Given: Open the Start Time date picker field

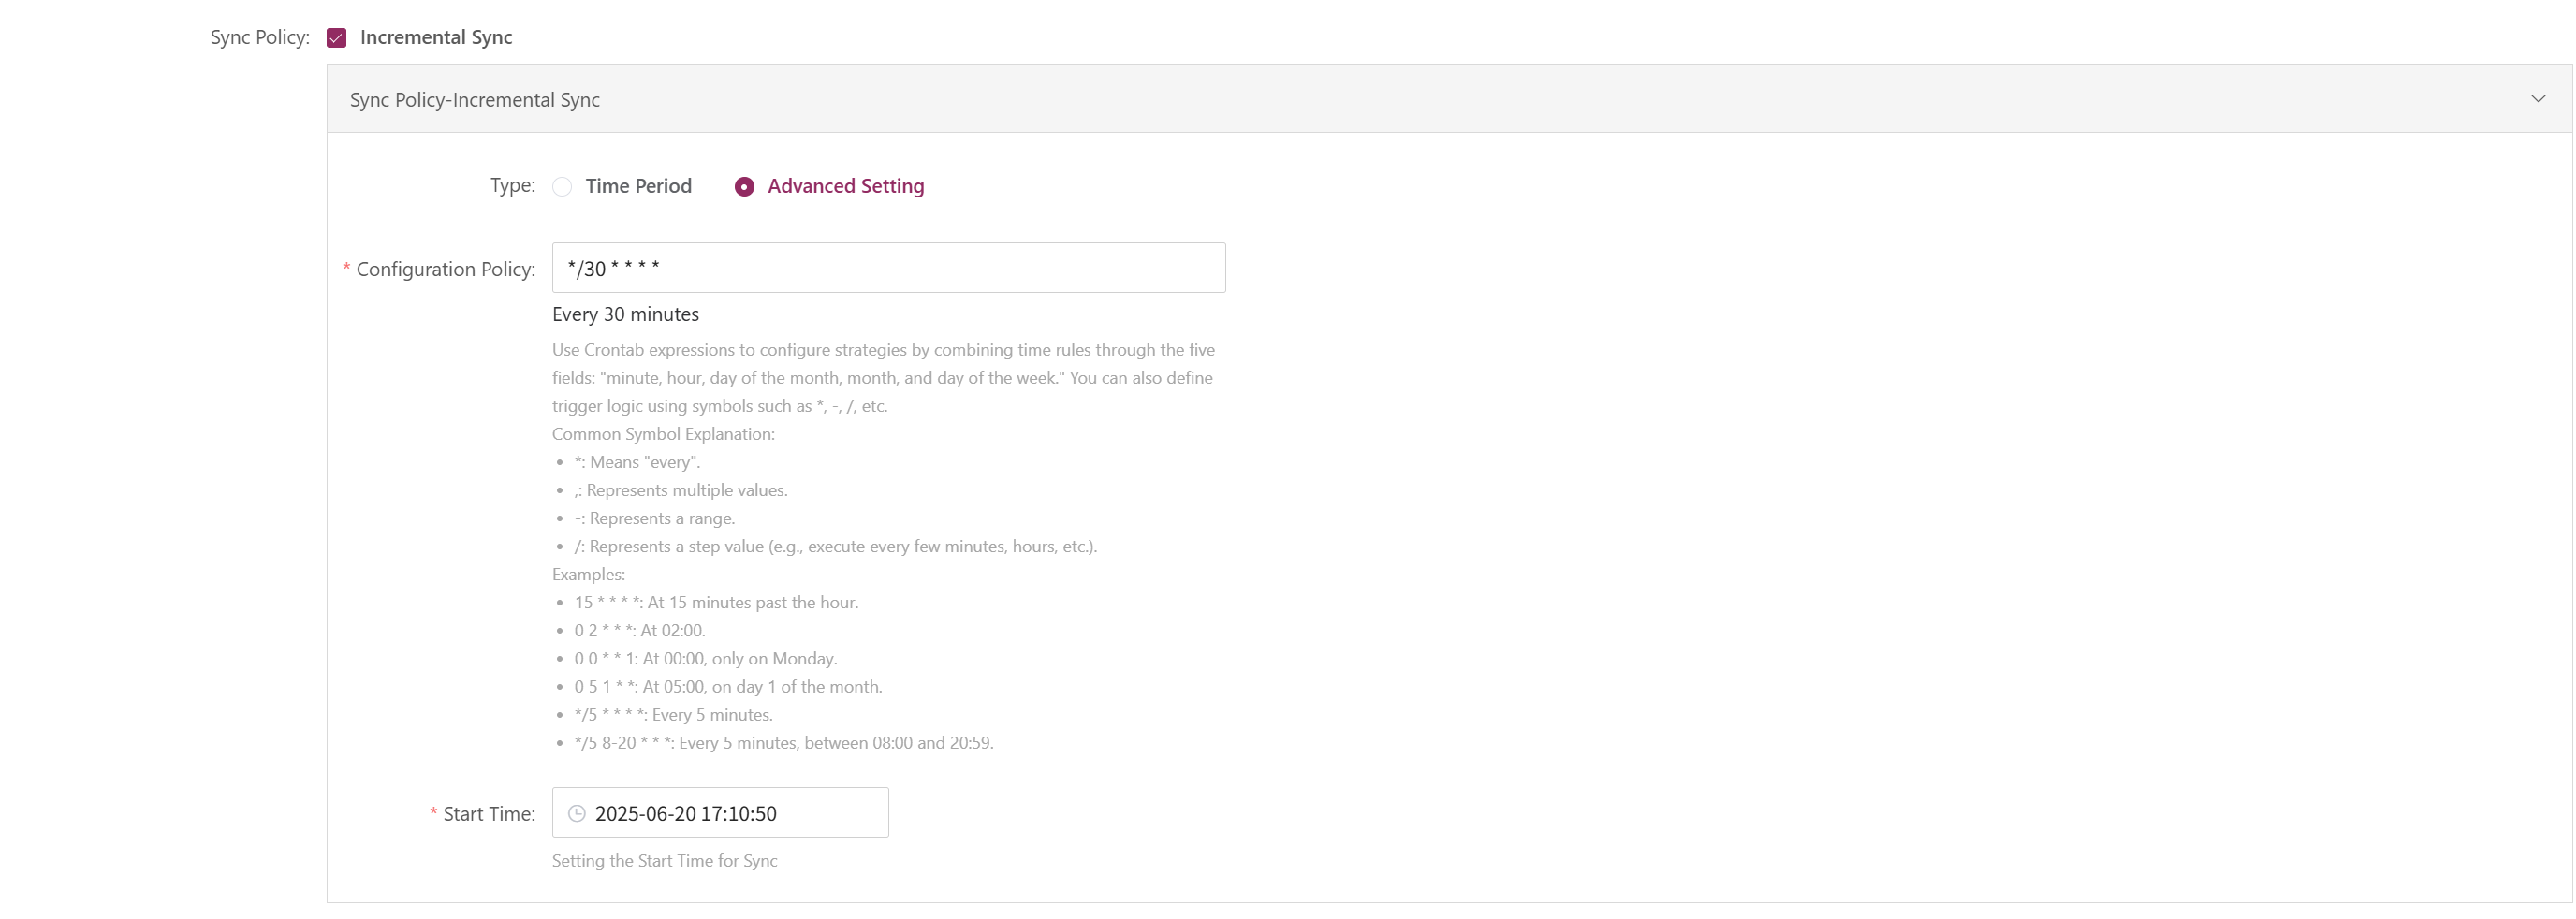Looking at the screenshot, I should [720, 813].
